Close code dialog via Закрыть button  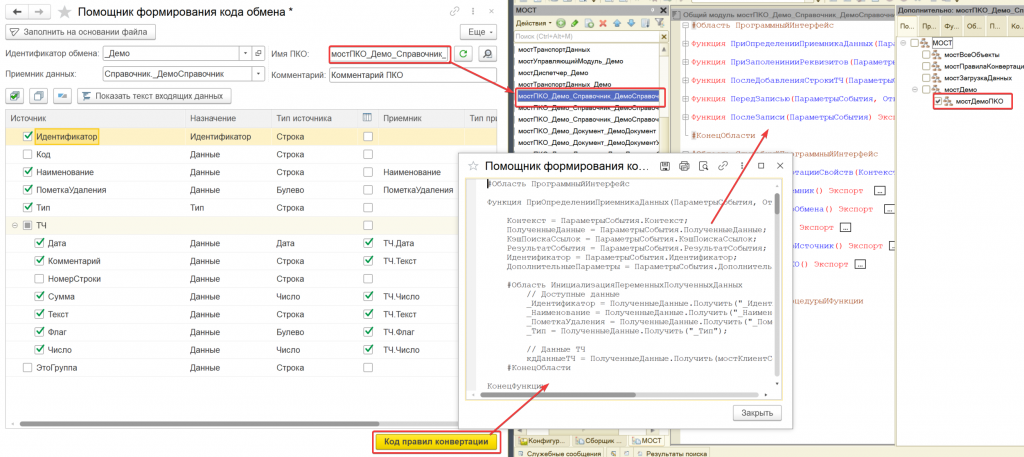click(x=757, y=413)
